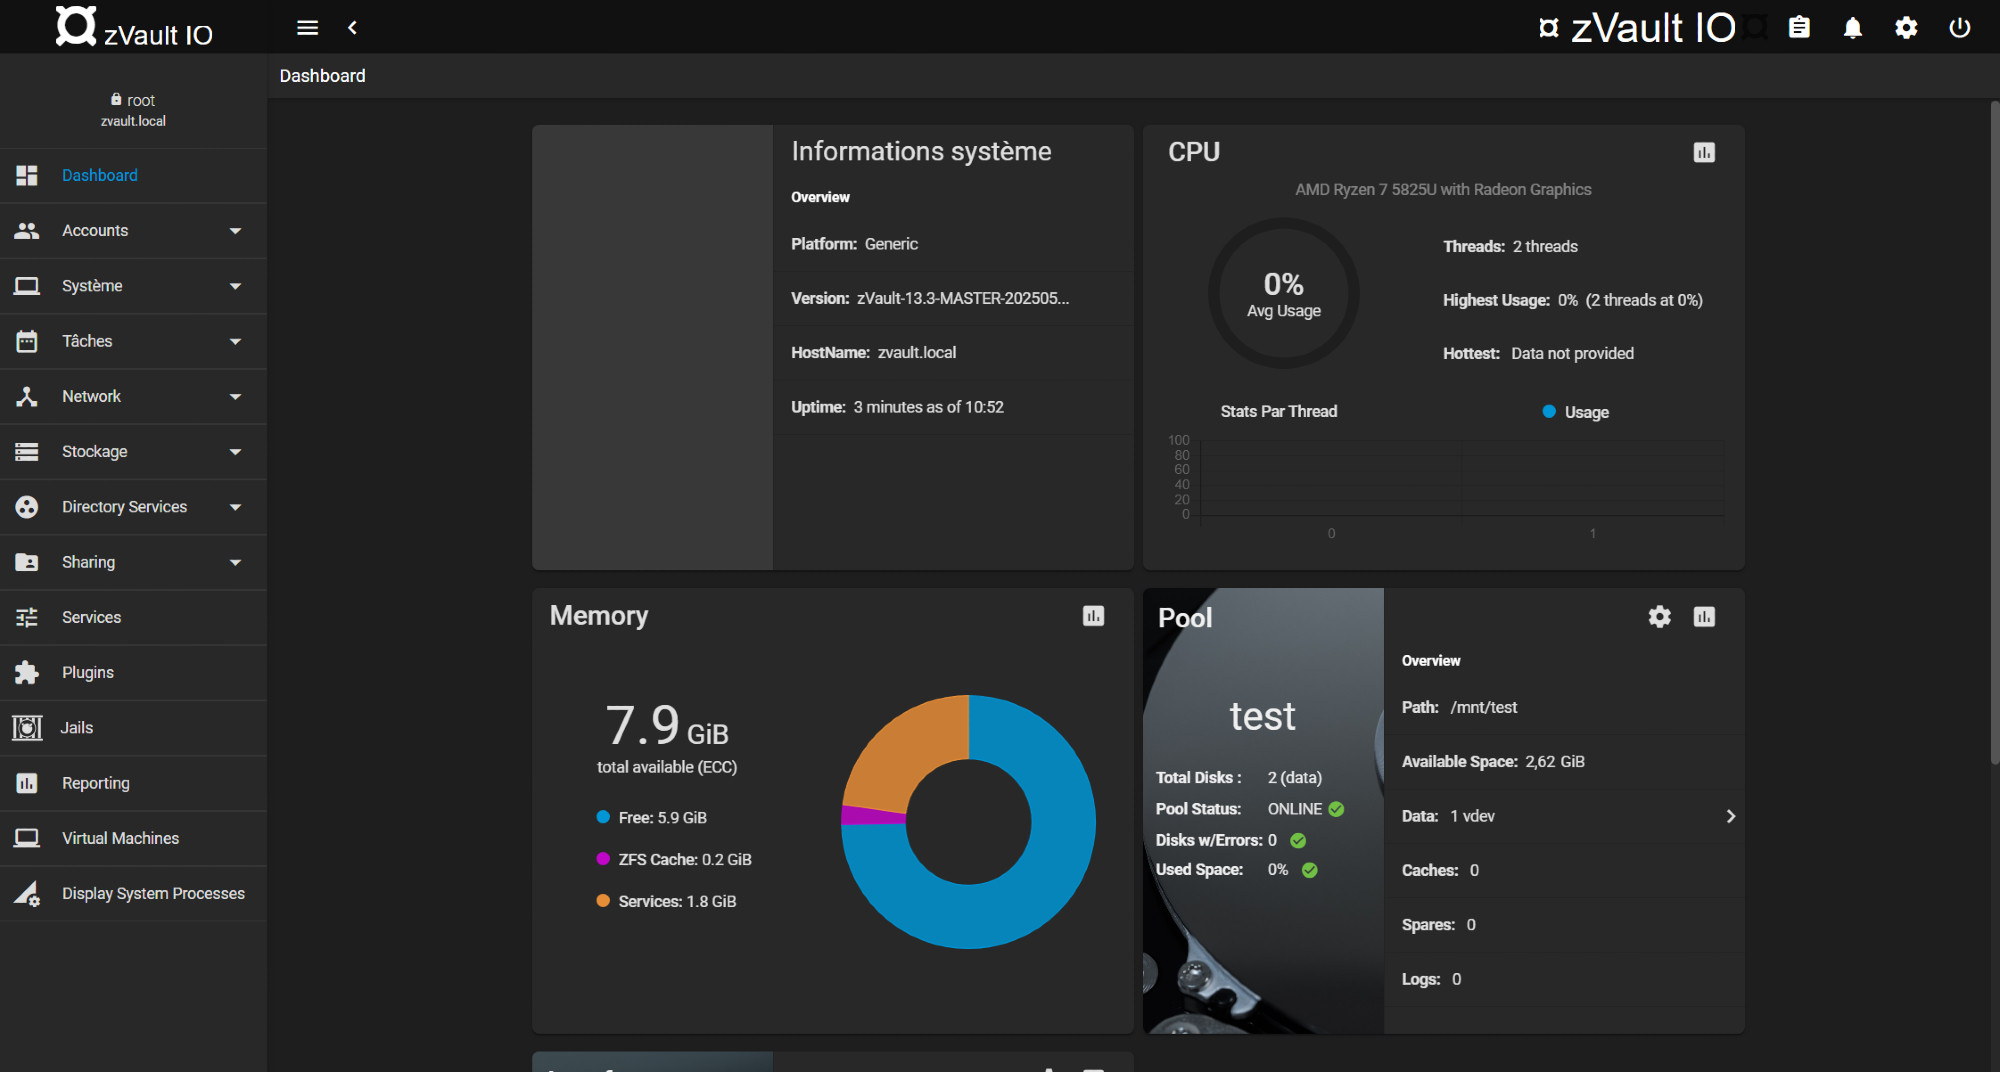2000x1072 pixels.
Task: Click the zvault.local hostname under root
Action: click(x=133, y=121)
